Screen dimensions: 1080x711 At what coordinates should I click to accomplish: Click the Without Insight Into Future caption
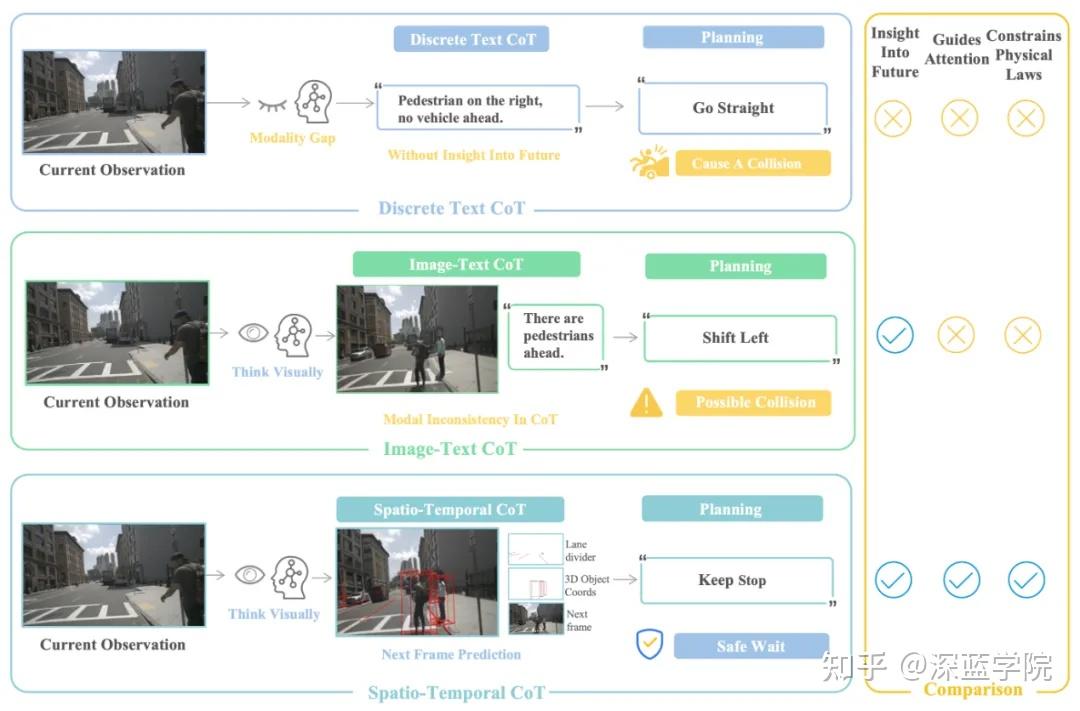coord(474,155)
